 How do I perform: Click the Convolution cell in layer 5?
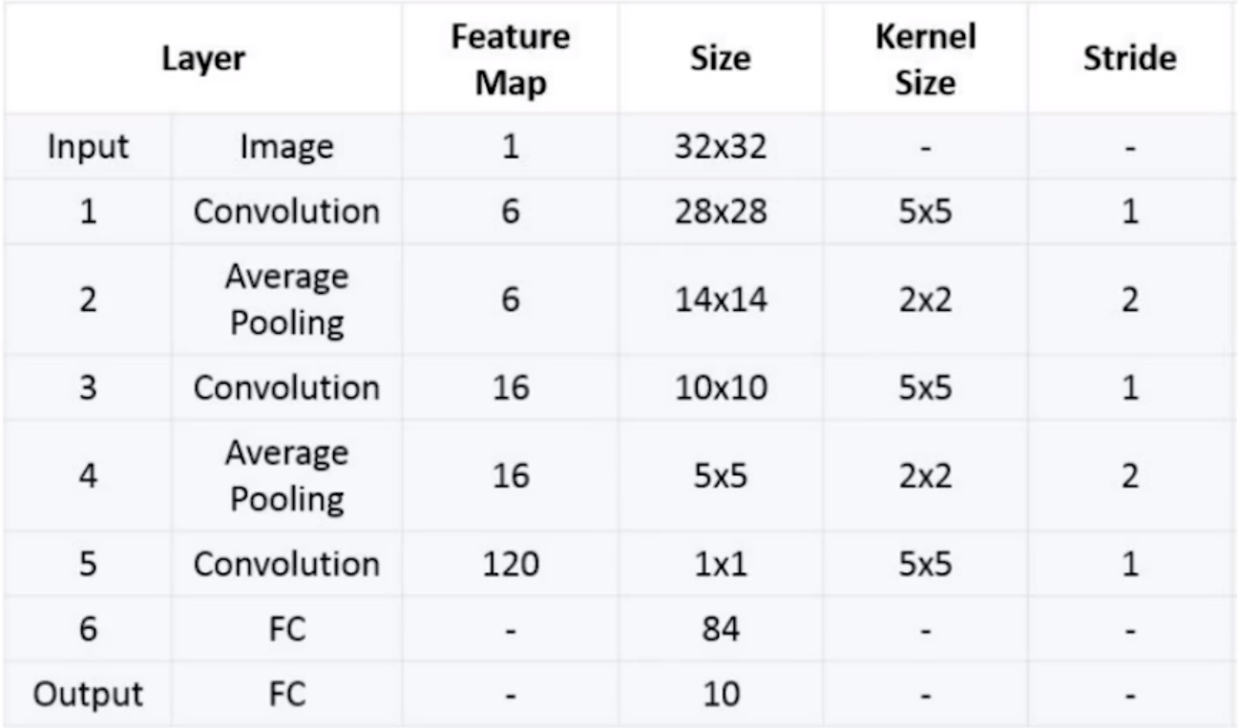pyautogui.click(x=287, y=564)
